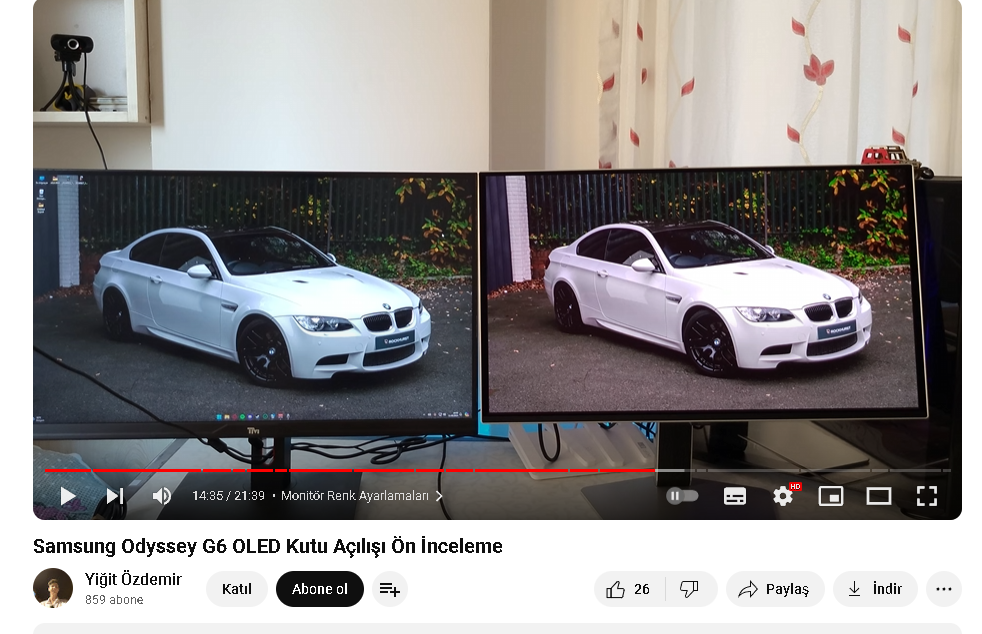Enable miniplayer mode
Image resolution: width=982 pixels, height=634 pixels.
click(x=831, y=496)
